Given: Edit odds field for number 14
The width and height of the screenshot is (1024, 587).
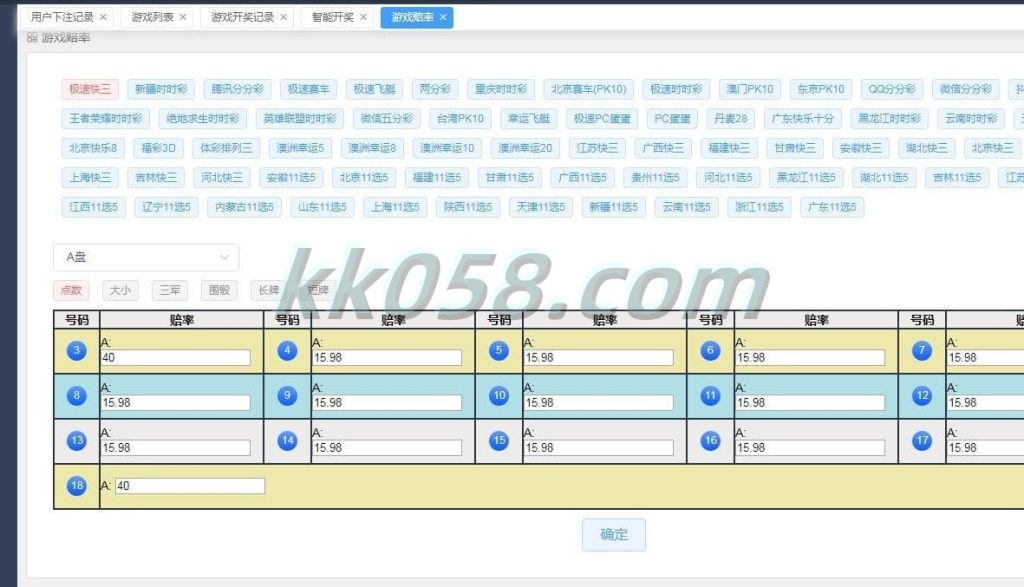Looking at the screenshot, I should click(387, 448).
